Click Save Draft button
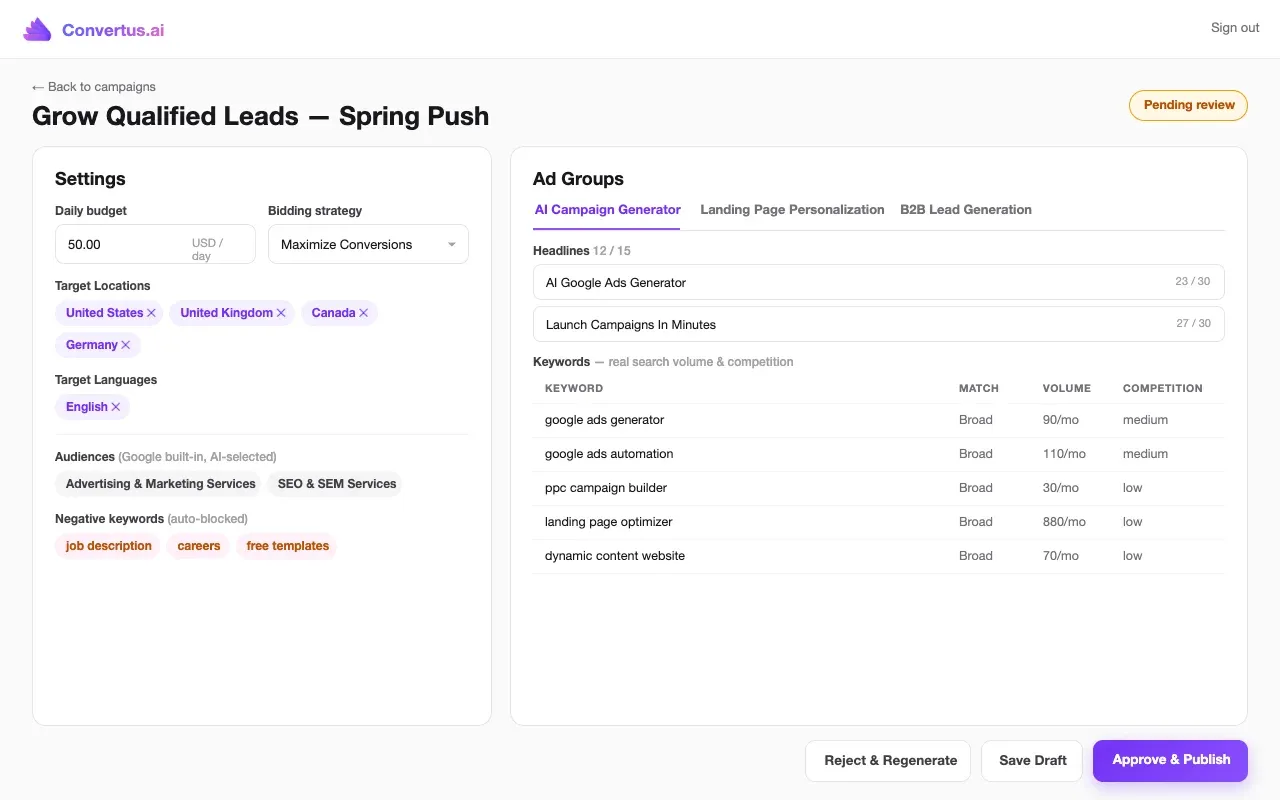1280x800 pixels. coord(1033,760)
